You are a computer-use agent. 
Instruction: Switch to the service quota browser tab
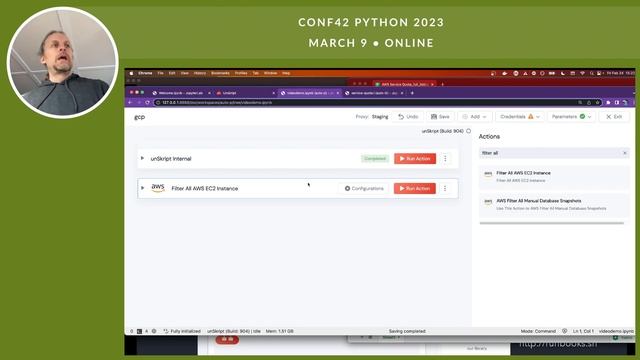[373, 93]
